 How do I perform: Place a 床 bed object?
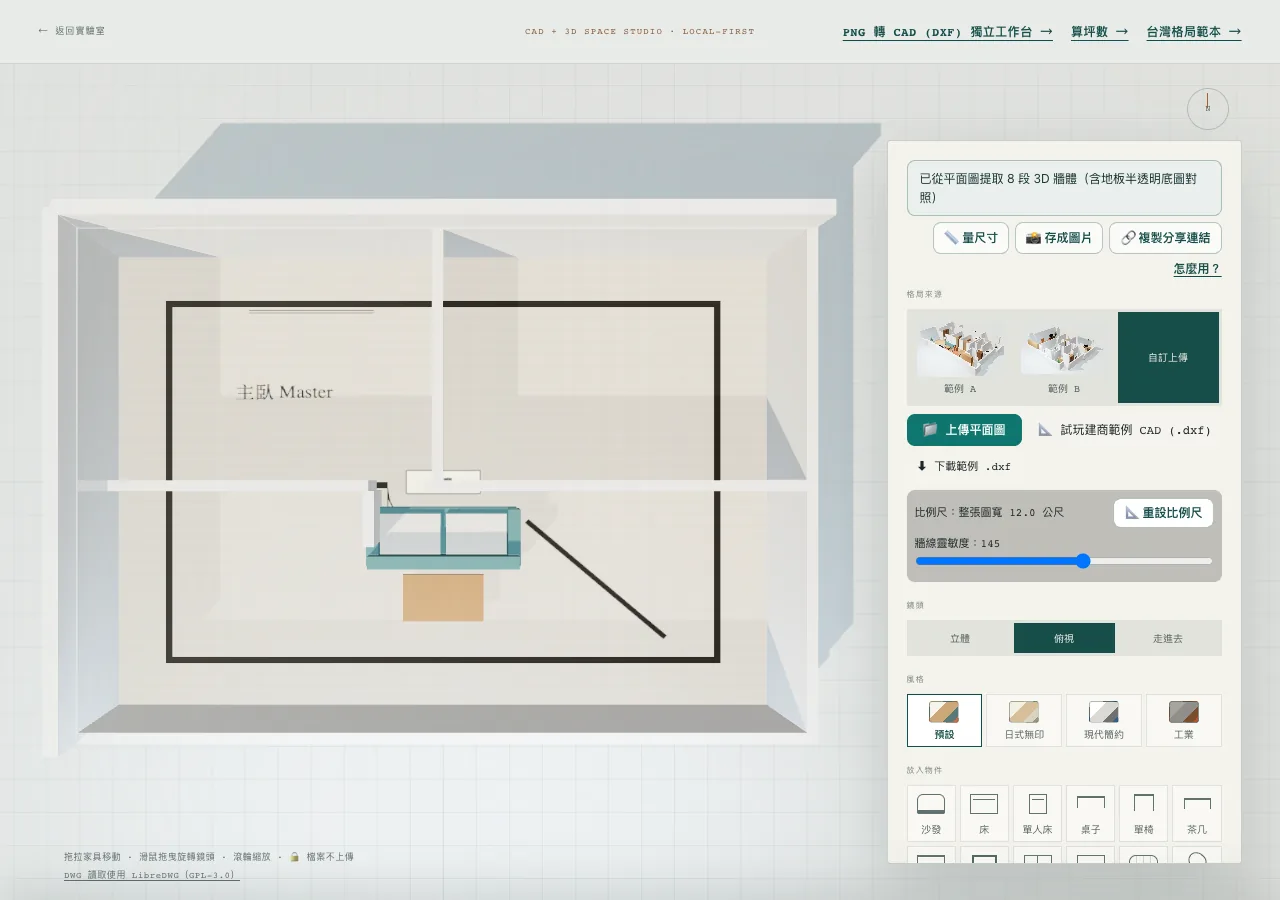(985, 813)
